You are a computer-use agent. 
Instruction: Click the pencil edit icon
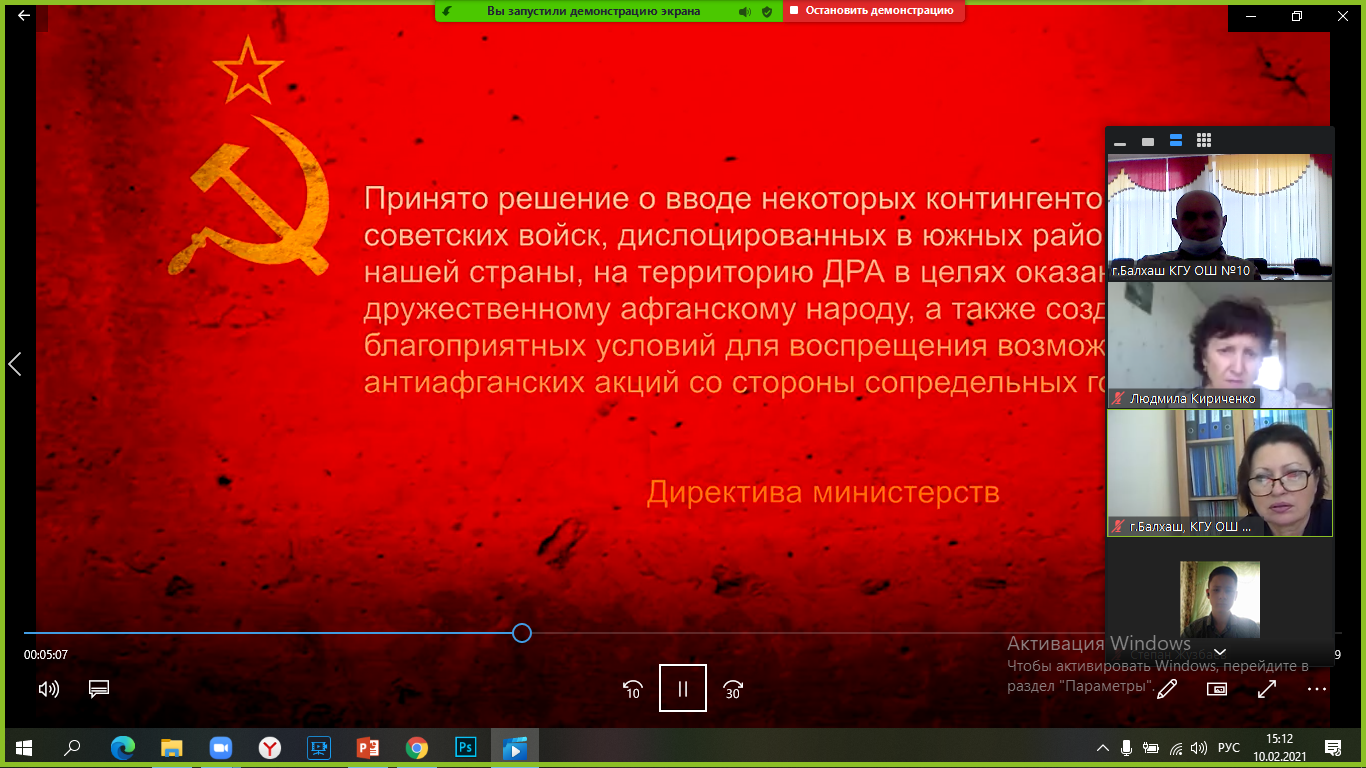1167,689
